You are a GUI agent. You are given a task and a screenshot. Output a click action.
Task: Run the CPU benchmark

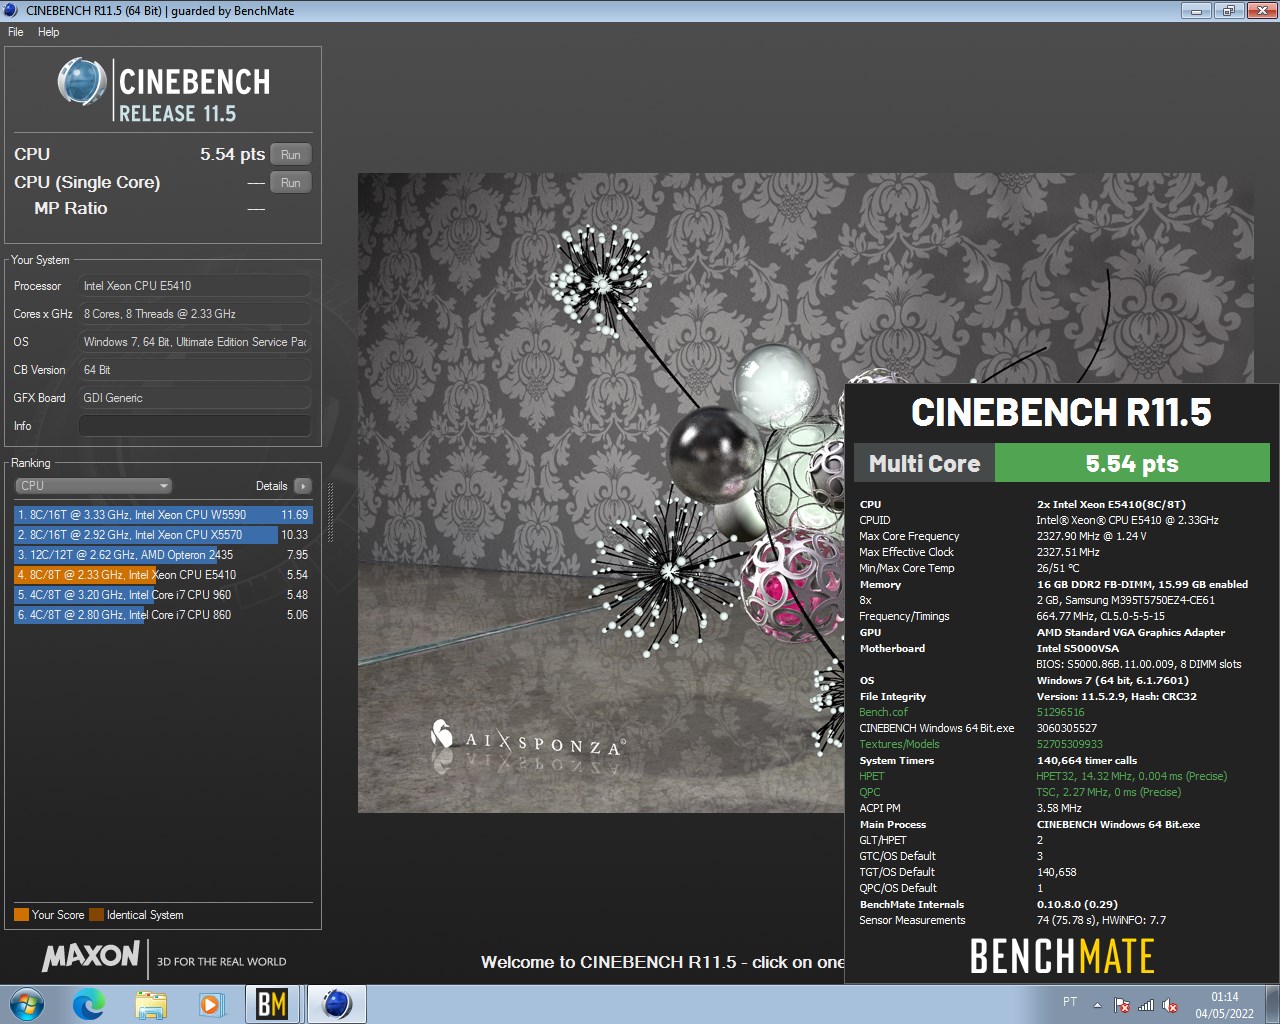(x=291, y=155)
